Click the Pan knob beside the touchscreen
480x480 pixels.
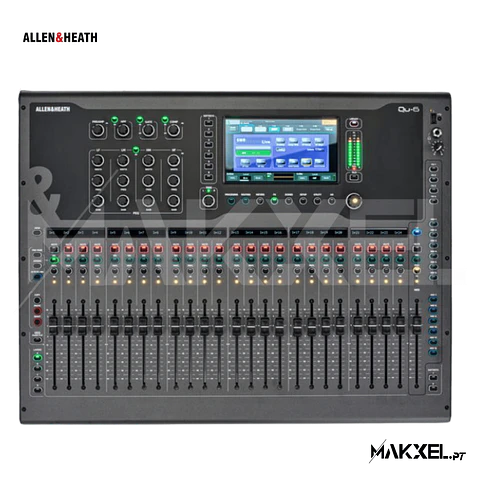click(209, 201)
